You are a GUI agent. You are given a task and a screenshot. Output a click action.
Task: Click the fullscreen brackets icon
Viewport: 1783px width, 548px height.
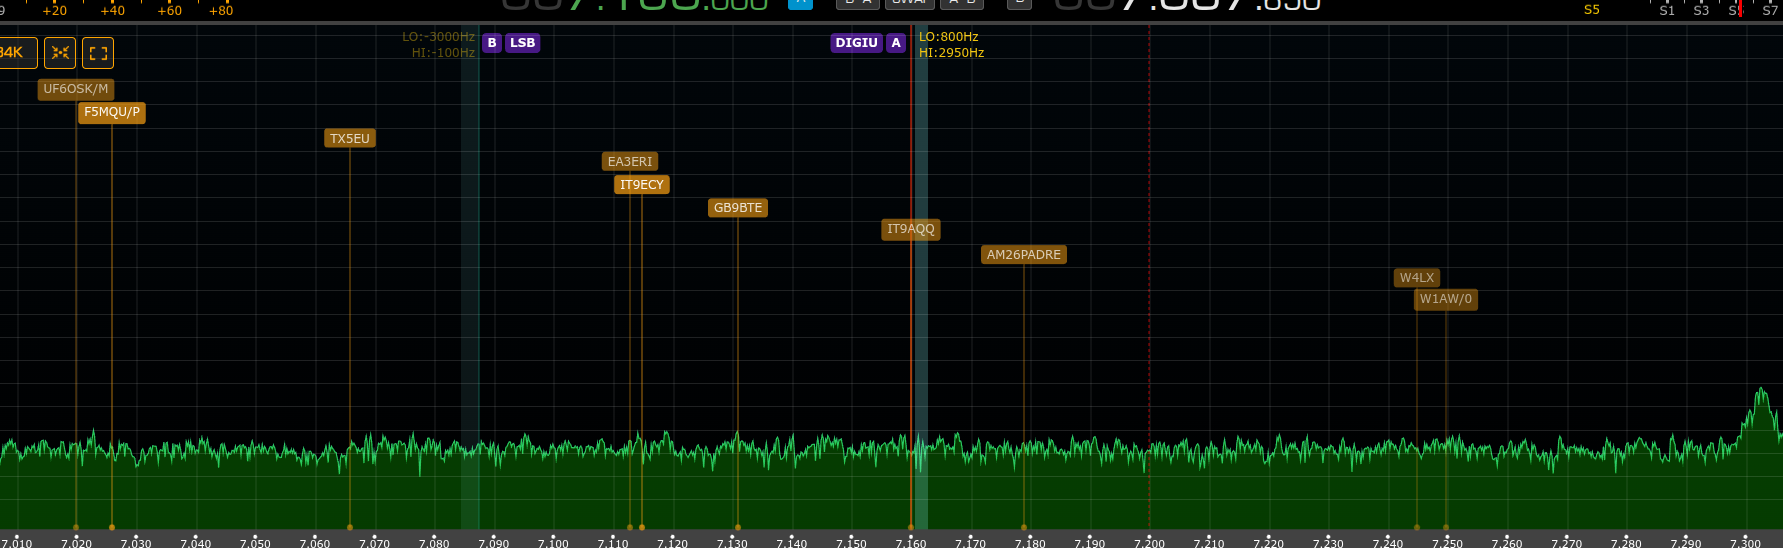click(x=98, y=53)
